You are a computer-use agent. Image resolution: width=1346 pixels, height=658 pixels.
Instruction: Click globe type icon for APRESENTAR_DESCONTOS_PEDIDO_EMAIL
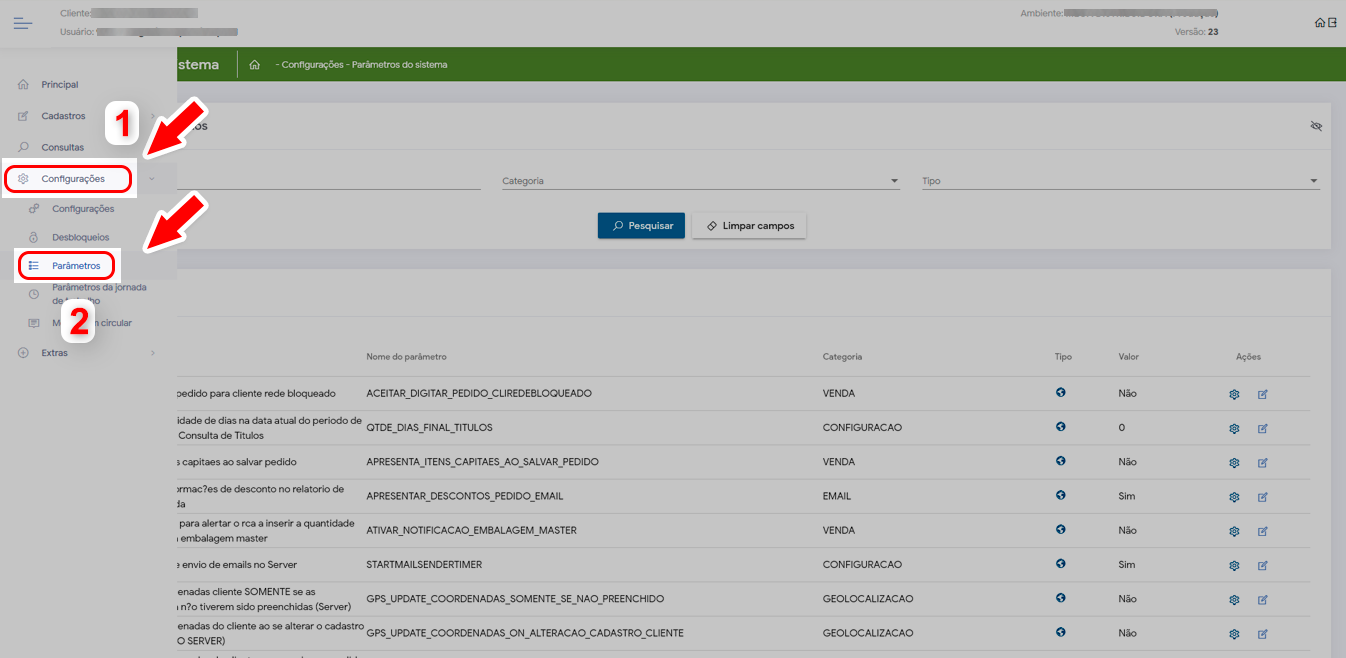[1060, 495]
